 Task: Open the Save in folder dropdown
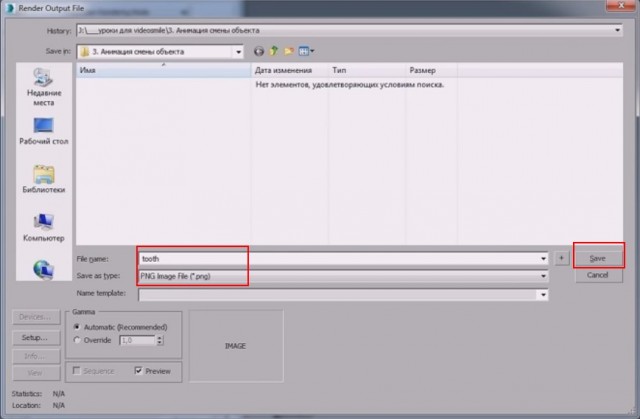(x=238, y=51)
